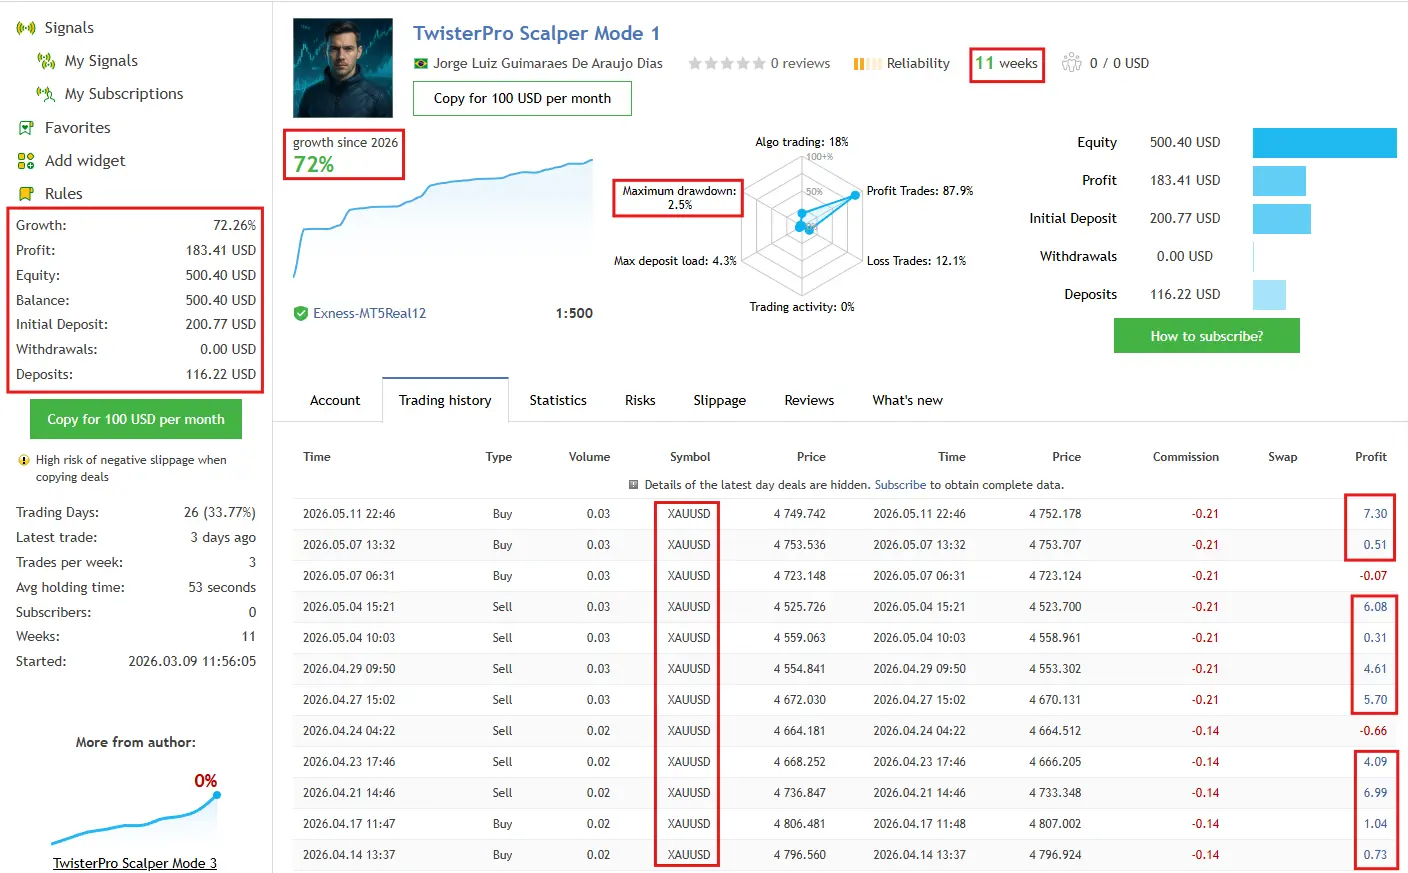The width and height of the screenshot is (1408, 873).
Task: Switch to the Statistics tab
Action: click(558, 400)
